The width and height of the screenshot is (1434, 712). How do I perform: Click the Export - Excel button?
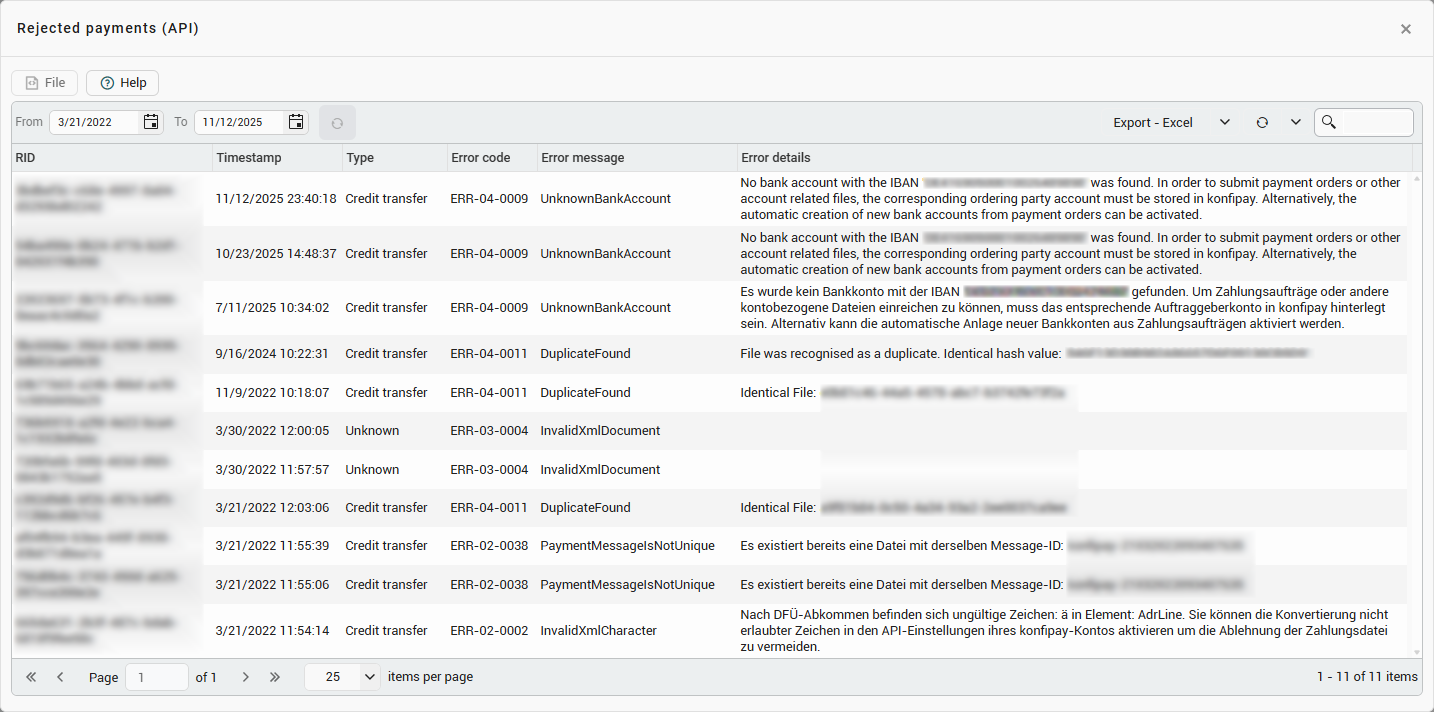(x=1153, y=122)
